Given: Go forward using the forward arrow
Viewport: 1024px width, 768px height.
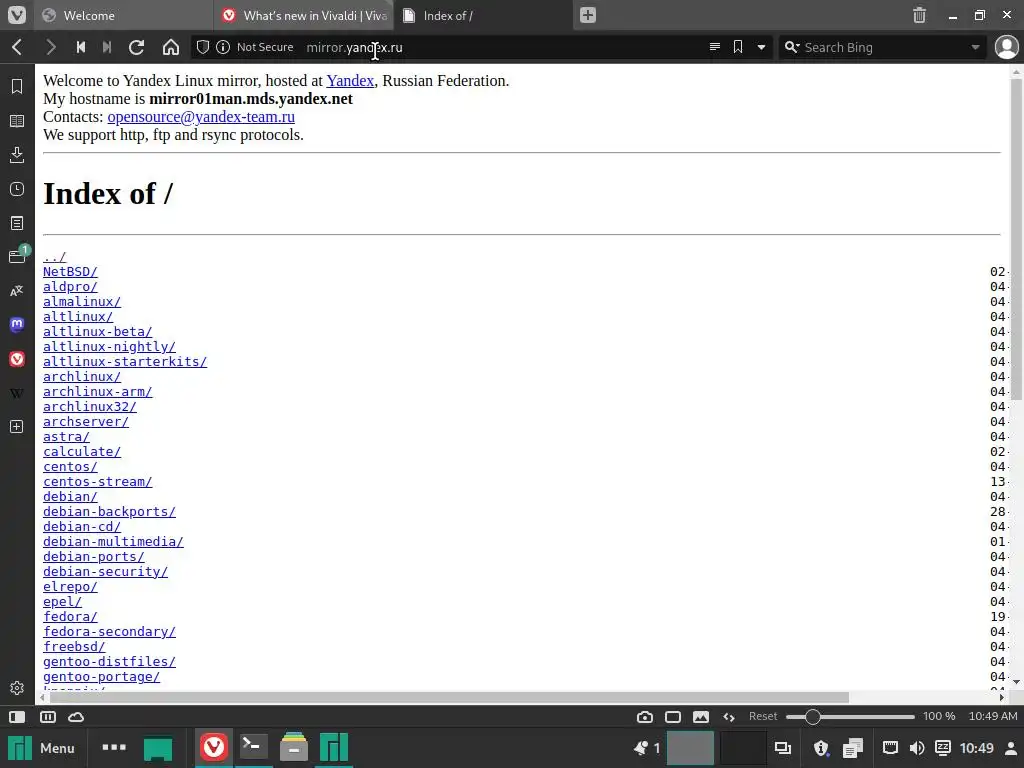Looking at the screenshot, I should 50,47.
